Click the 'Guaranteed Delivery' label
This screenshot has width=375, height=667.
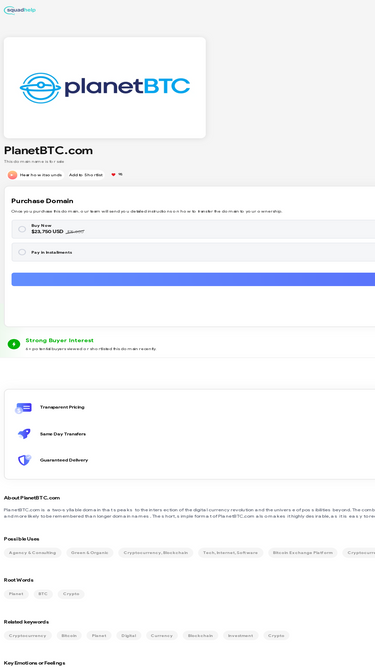(x=64, y=460)
